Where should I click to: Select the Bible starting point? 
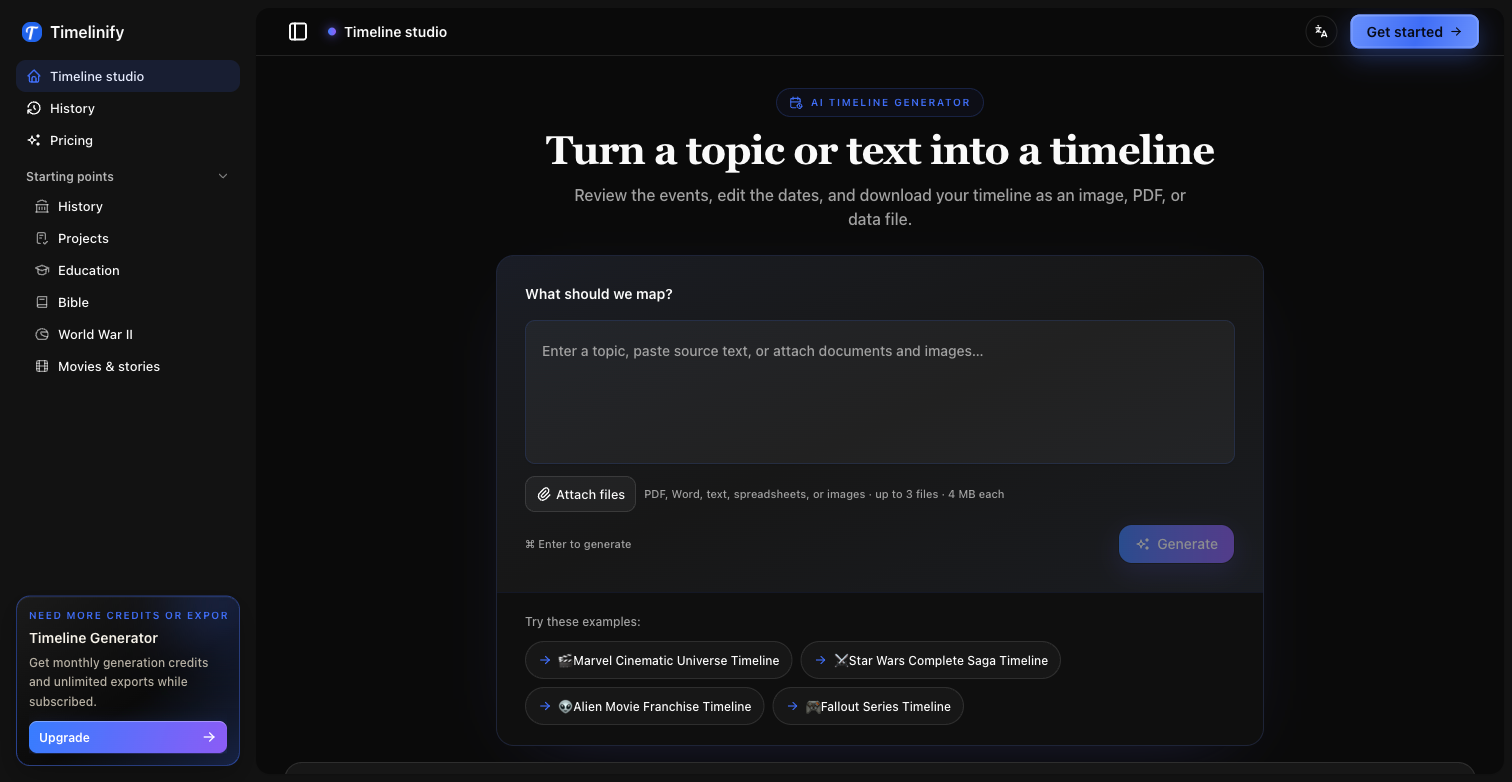click(x=132, y=302)
